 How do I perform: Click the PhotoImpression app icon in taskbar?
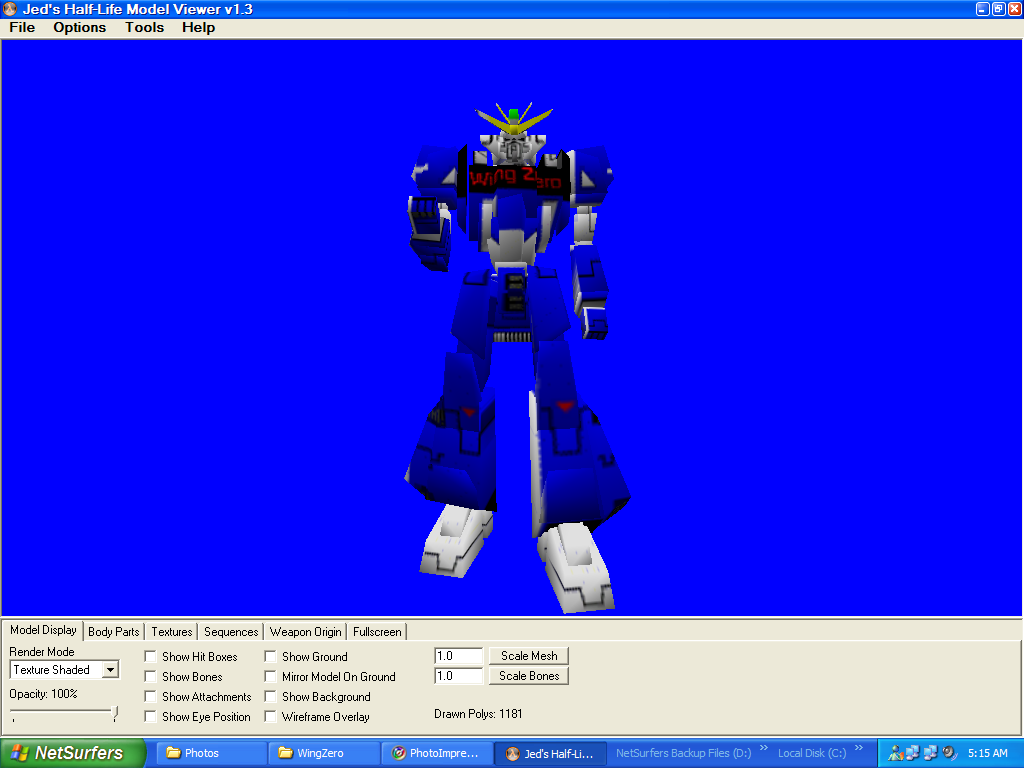pyautogui.click(x=398, y=753)
